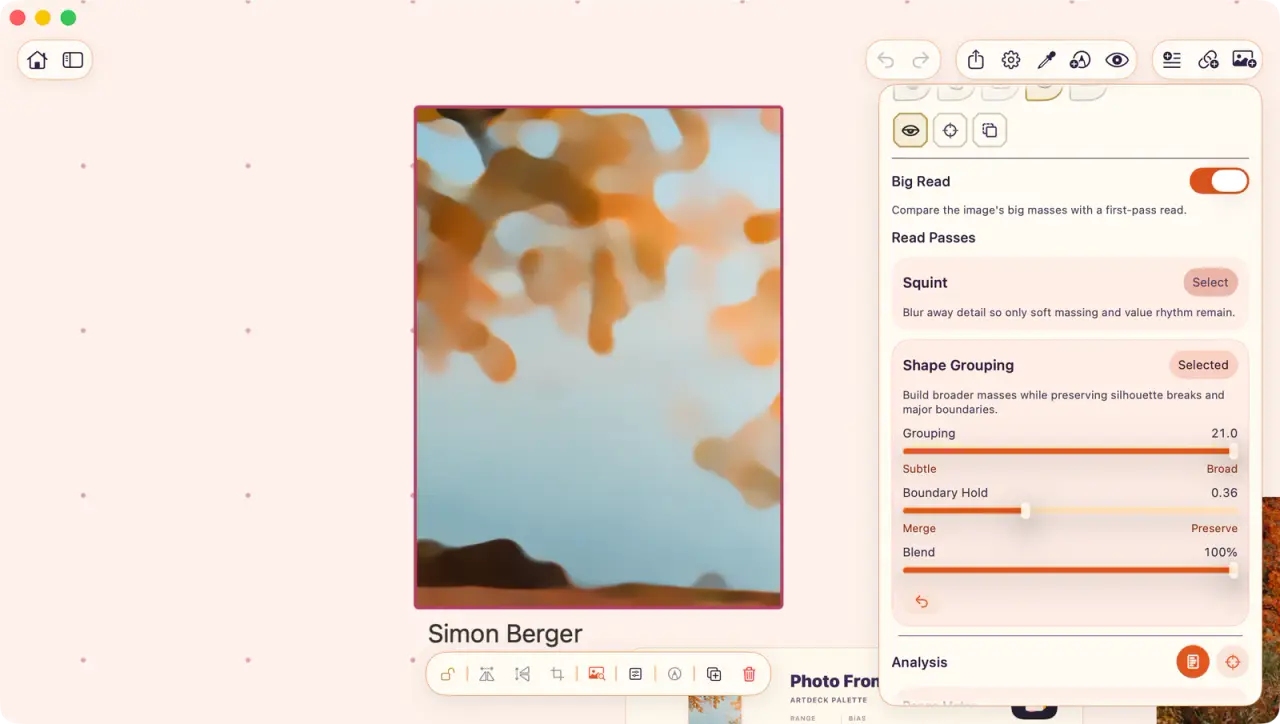Adjust the Boundary Hold slider handle
The image size is (1280, 724).
click(1025, 511)
